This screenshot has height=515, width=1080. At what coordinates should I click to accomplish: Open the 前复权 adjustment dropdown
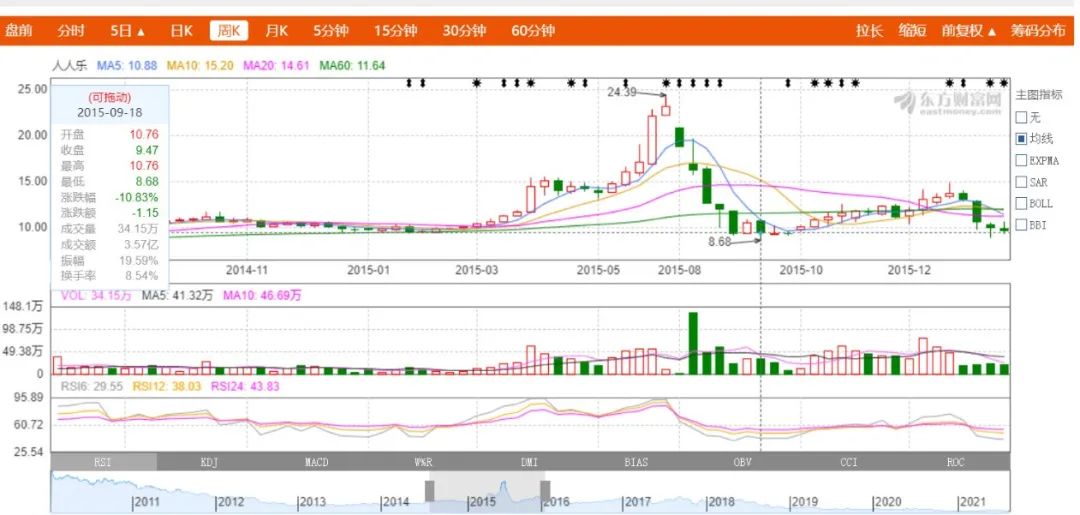[x=969, y=31]
